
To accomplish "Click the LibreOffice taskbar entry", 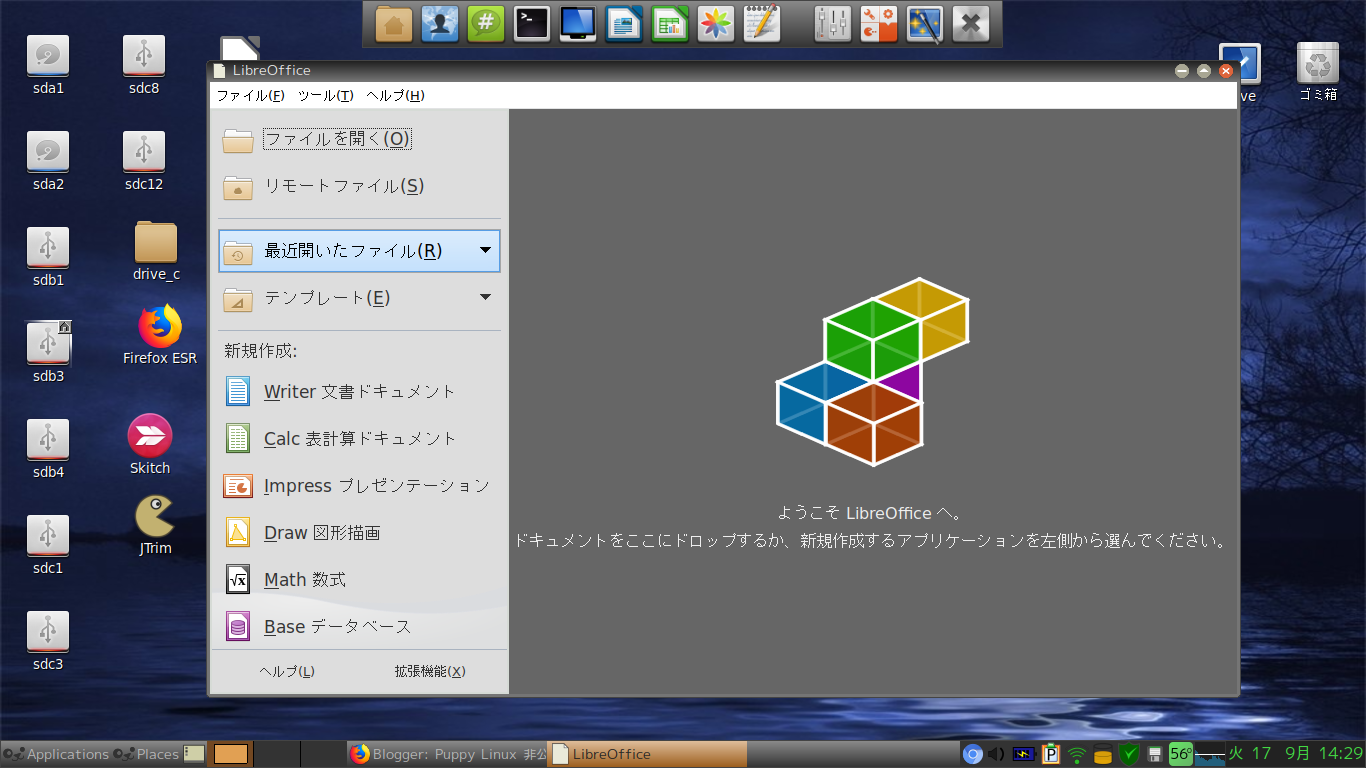I will point(647,754).
